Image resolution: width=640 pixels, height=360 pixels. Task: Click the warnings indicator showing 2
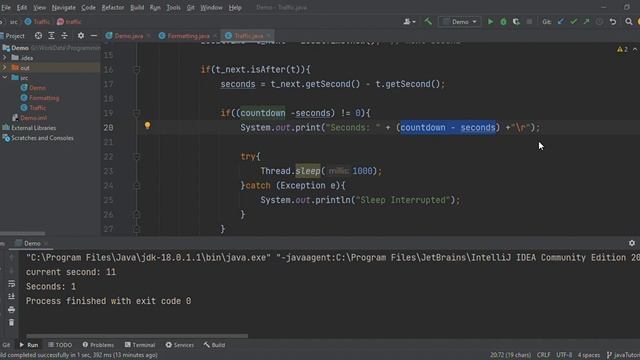623,49
